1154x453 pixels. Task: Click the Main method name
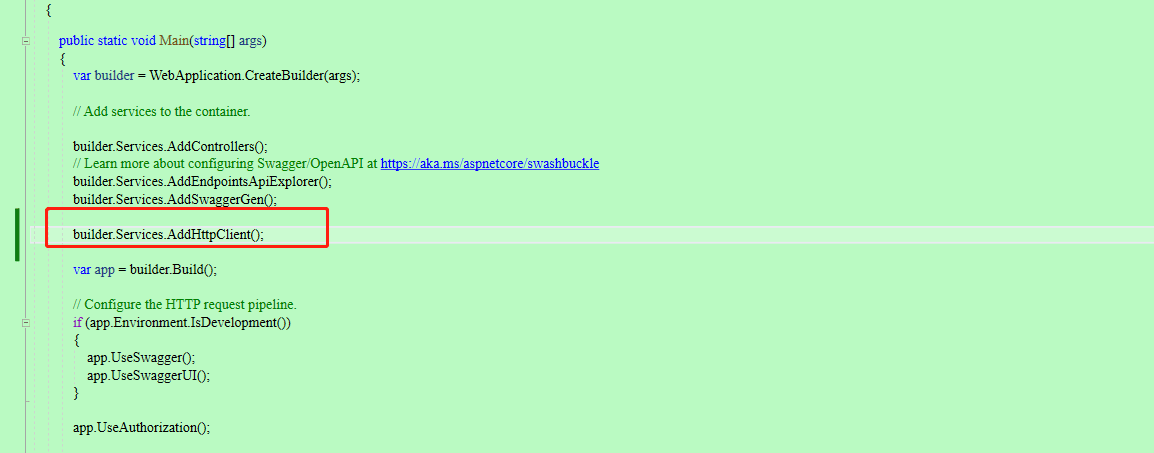pyautogui.click(x=174, y=41)
